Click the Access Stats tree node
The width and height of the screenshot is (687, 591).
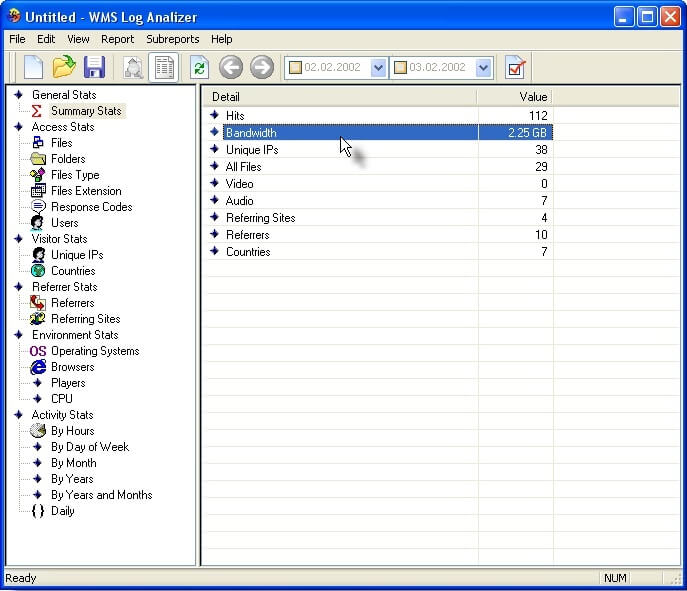(x=63, y=127)
